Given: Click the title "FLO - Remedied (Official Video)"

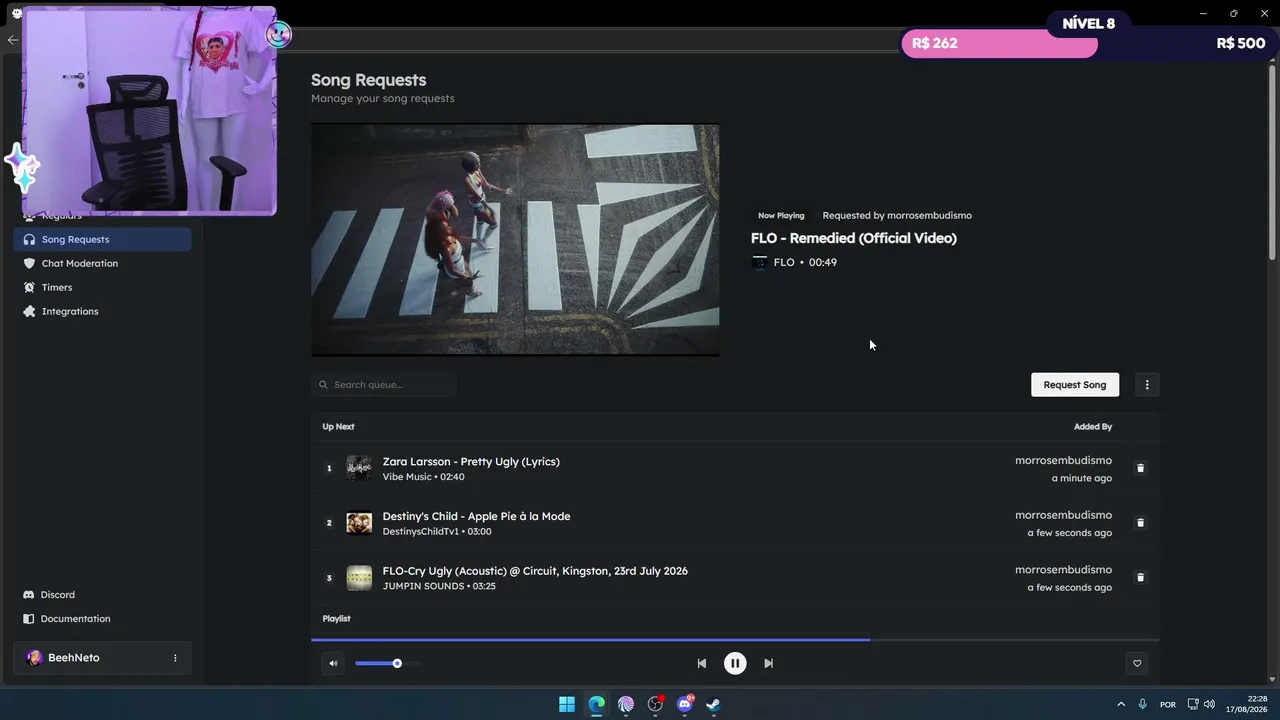Looking at the screenshot, I should [854, 238].
